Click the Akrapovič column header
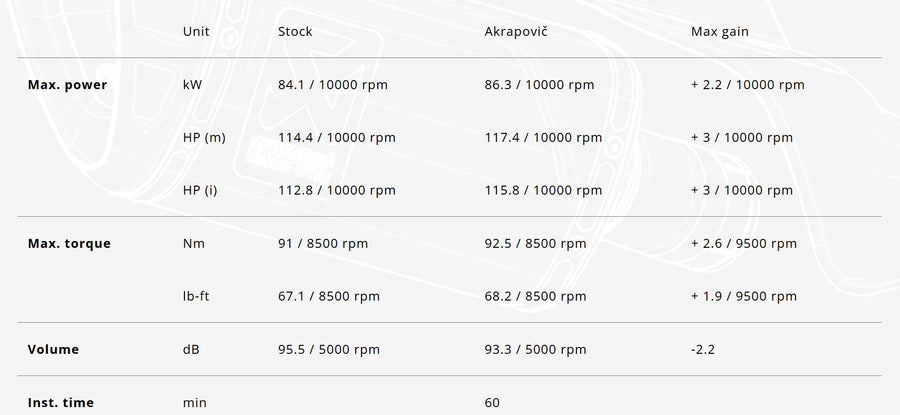 pyautogui.click(x=515, y=31)
